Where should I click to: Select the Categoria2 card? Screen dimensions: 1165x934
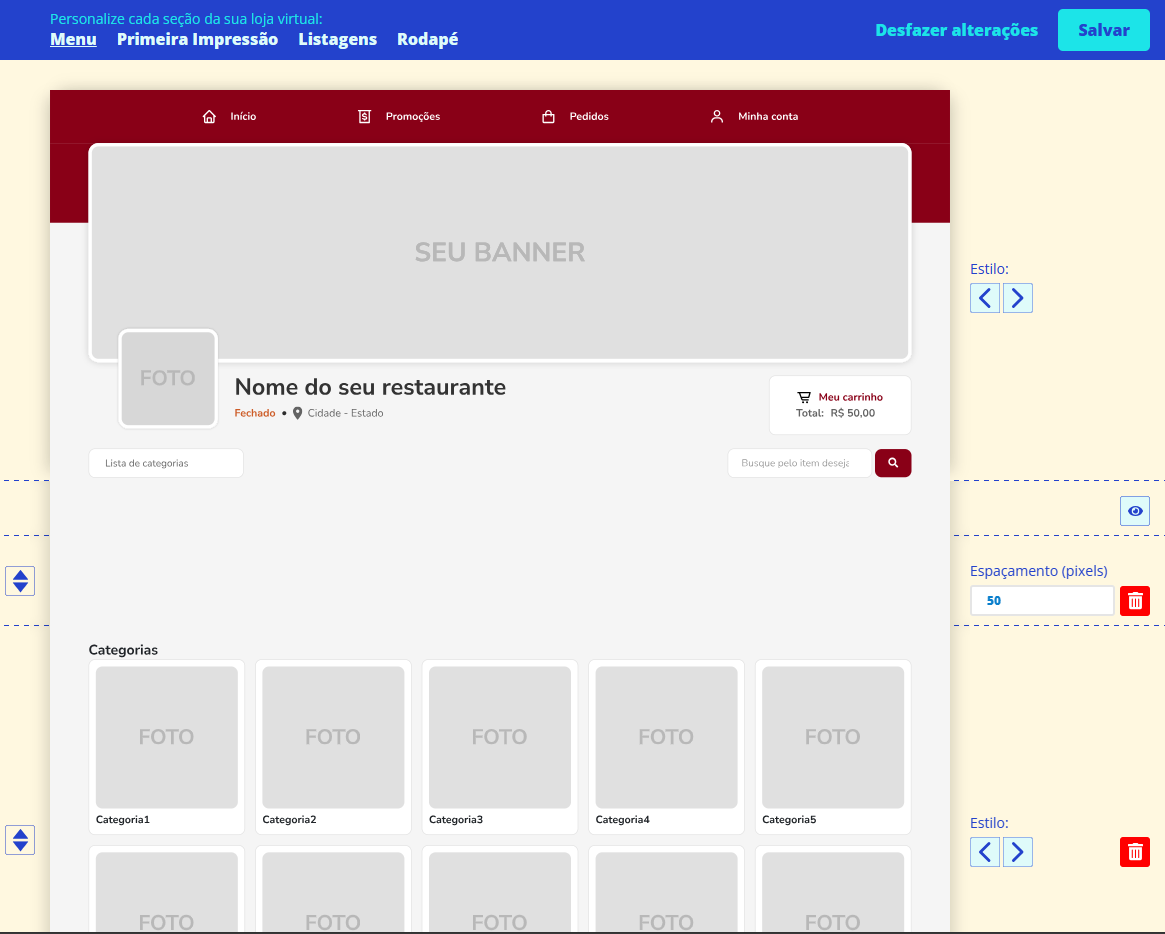coord(333,747)
